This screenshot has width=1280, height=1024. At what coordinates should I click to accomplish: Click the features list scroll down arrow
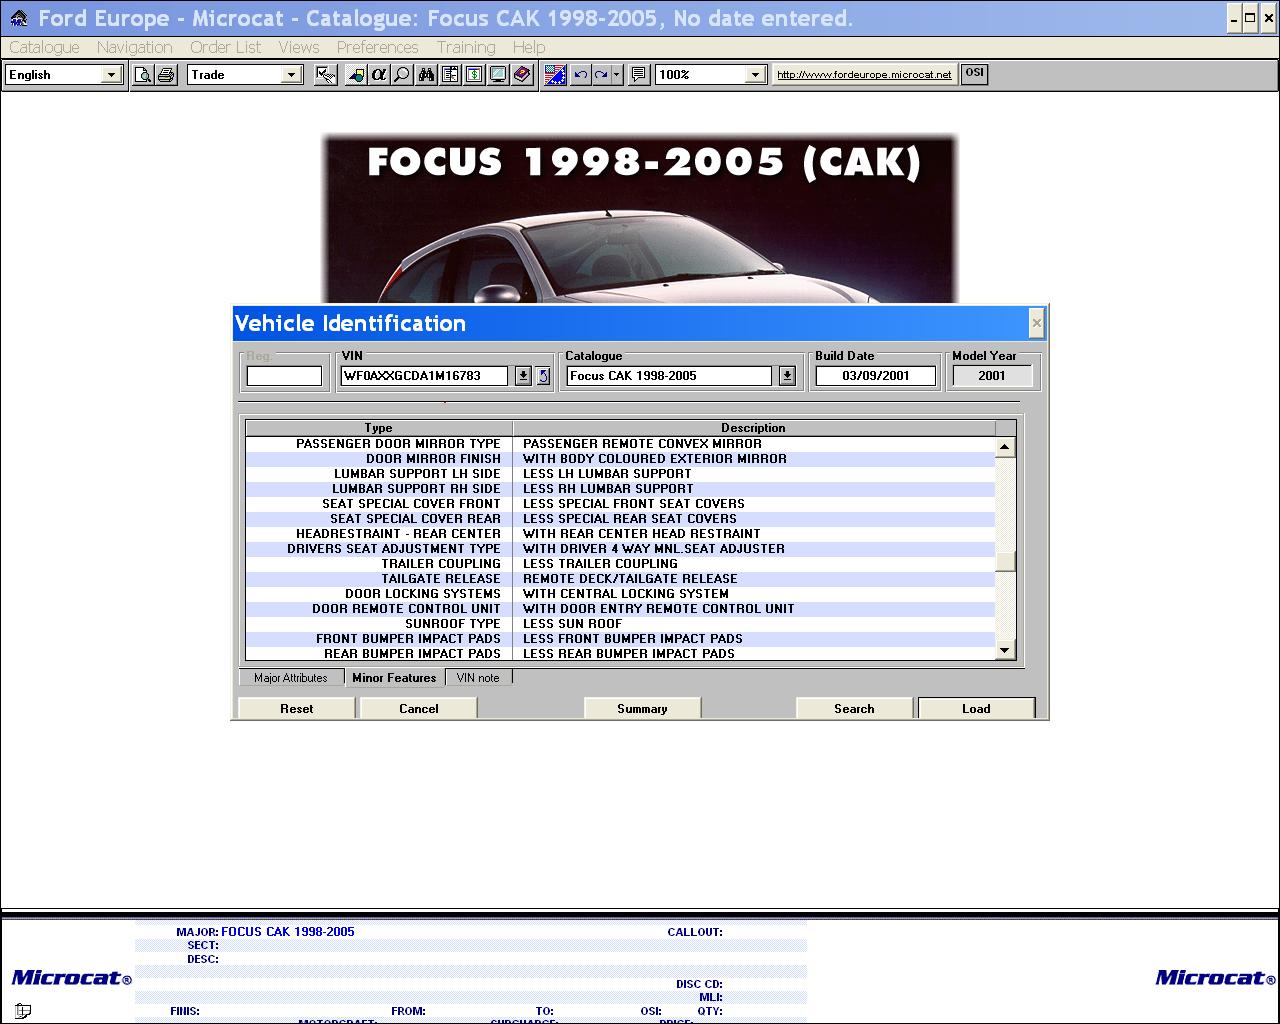tap(1005, 651)
